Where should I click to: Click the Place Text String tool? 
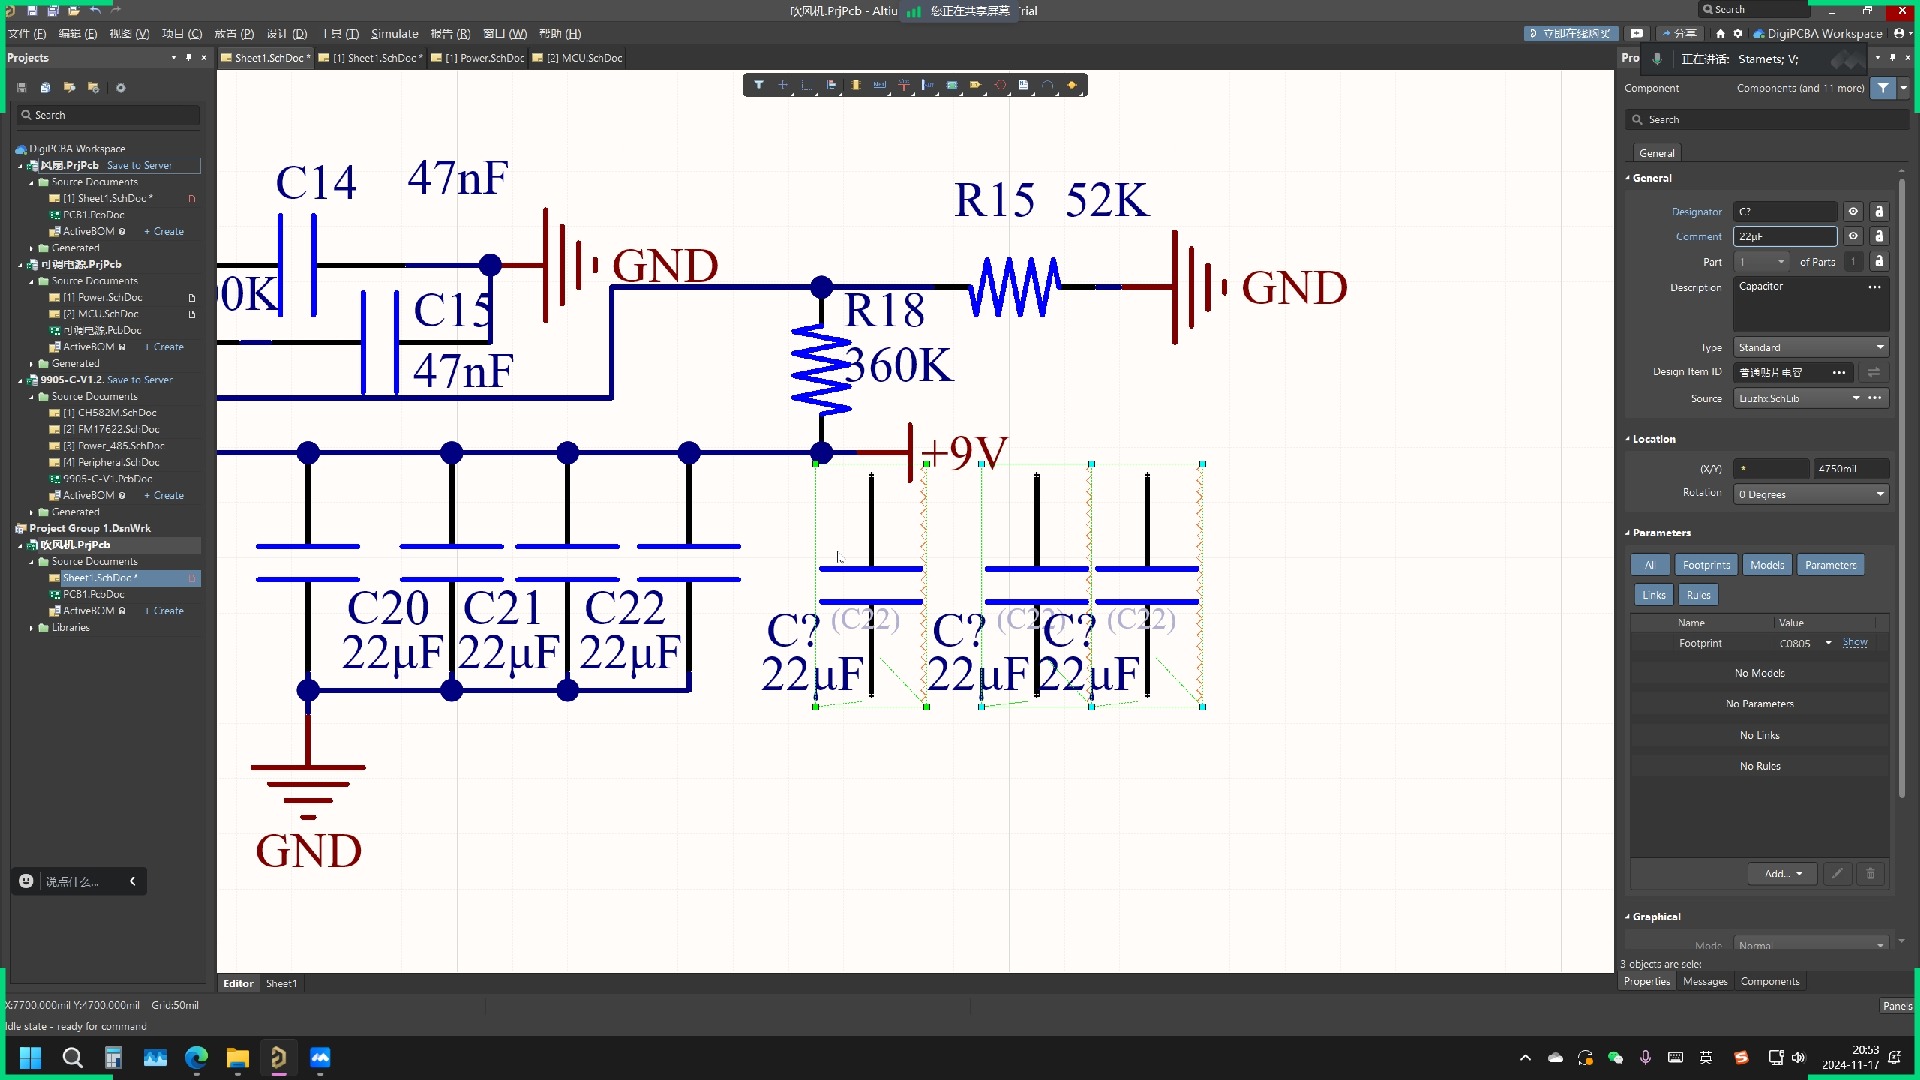click(1024, 85)
